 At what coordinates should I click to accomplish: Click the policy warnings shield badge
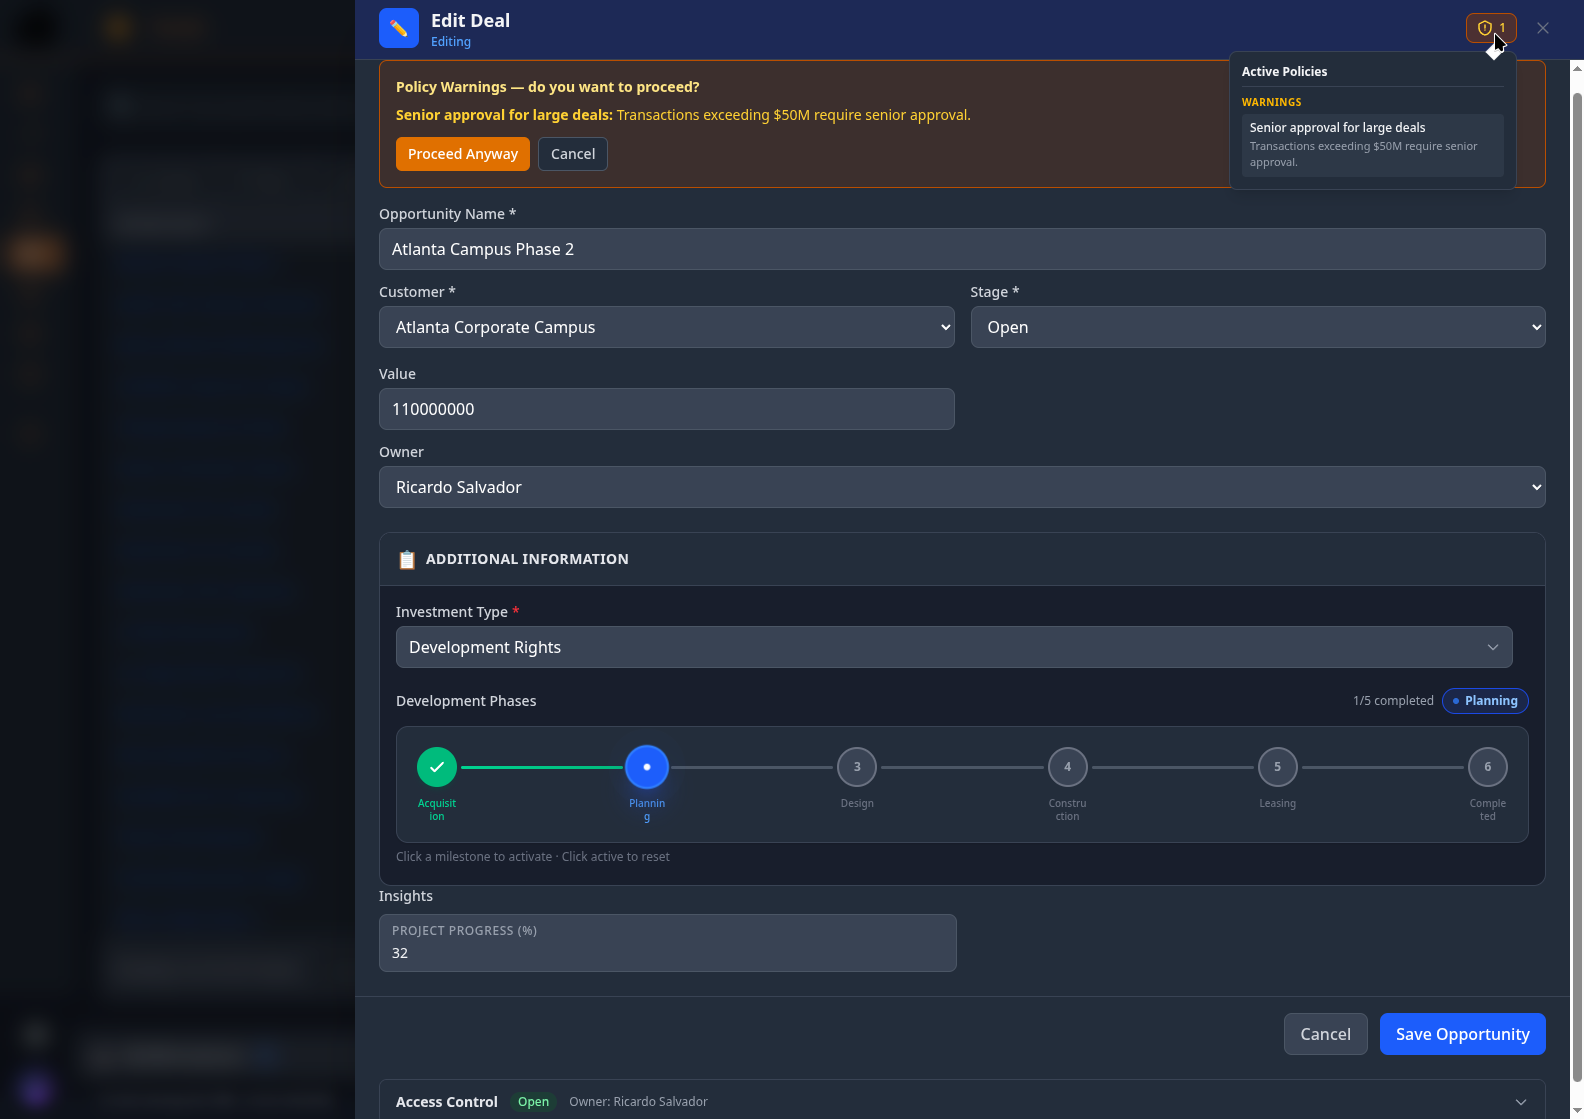(x=1490, y=28)
